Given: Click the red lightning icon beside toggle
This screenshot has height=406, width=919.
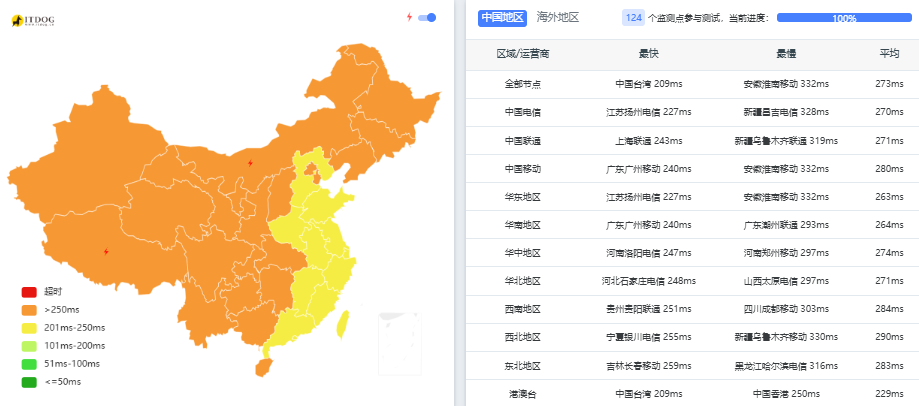Looking at the screenshot, I should point(409,17).
